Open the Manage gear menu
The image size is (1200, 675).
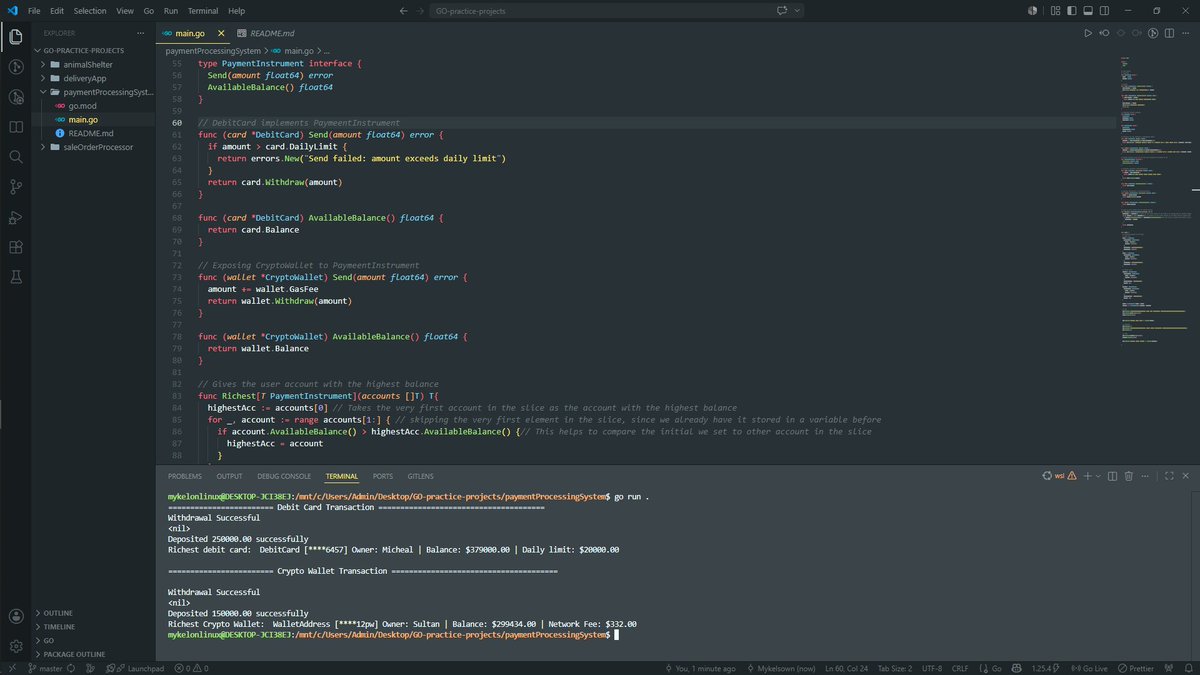tap(16, 646)
